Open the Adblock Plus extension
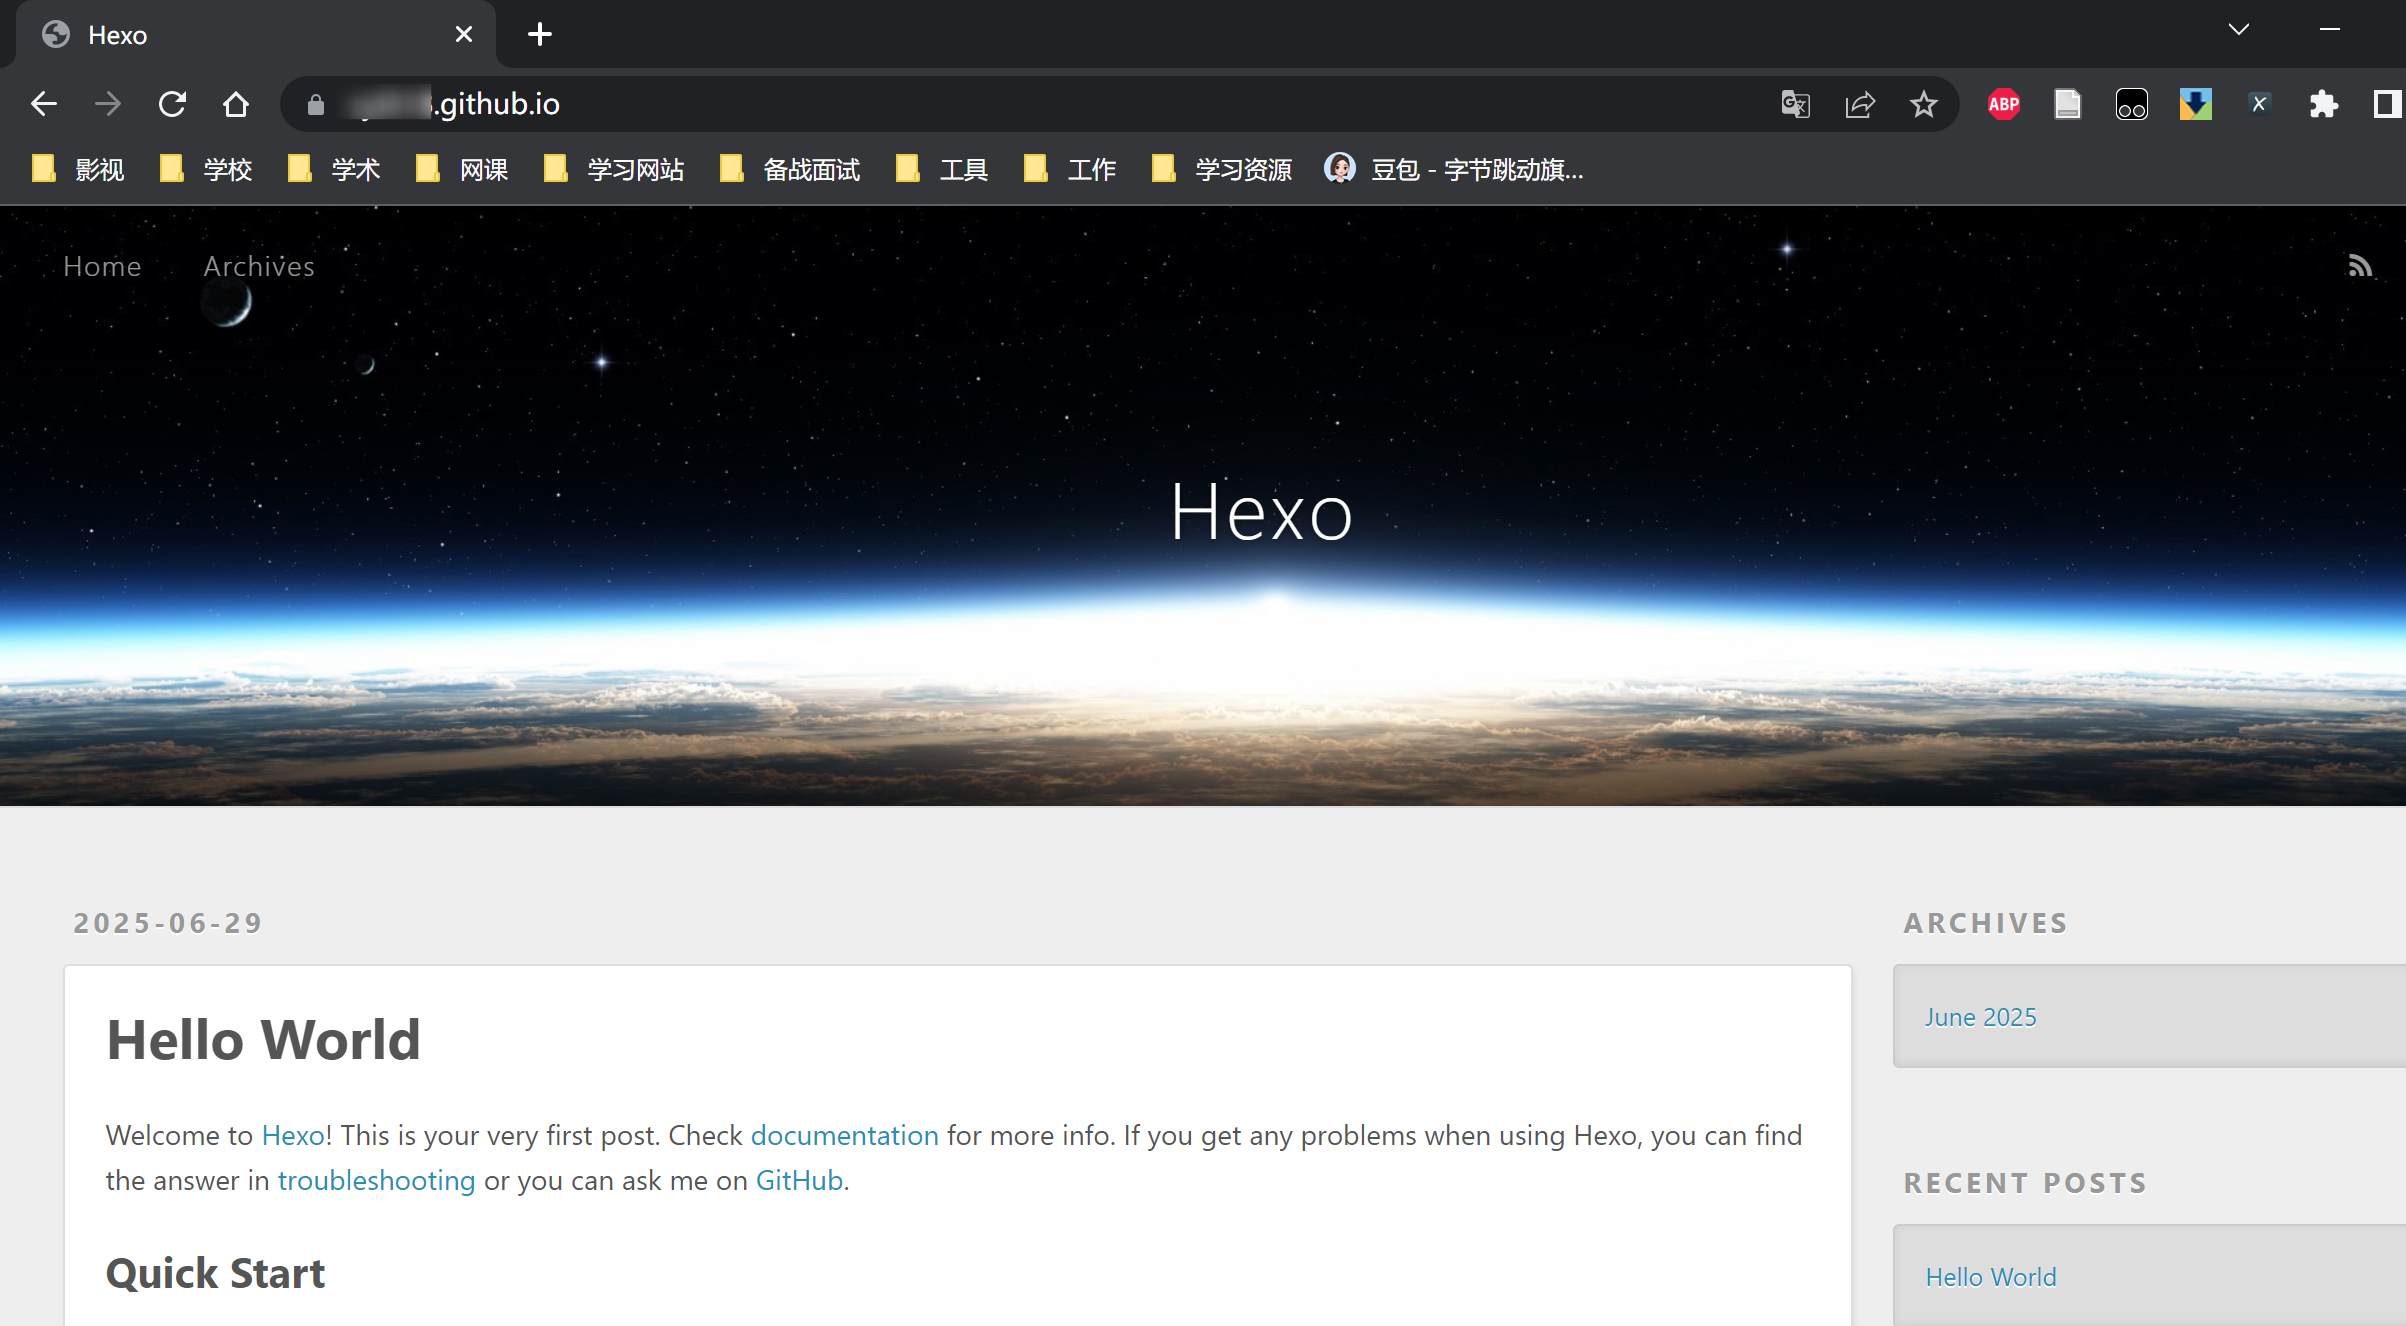The height and width of the screenshot is (1326, 2406). [x=2004, y=104]
